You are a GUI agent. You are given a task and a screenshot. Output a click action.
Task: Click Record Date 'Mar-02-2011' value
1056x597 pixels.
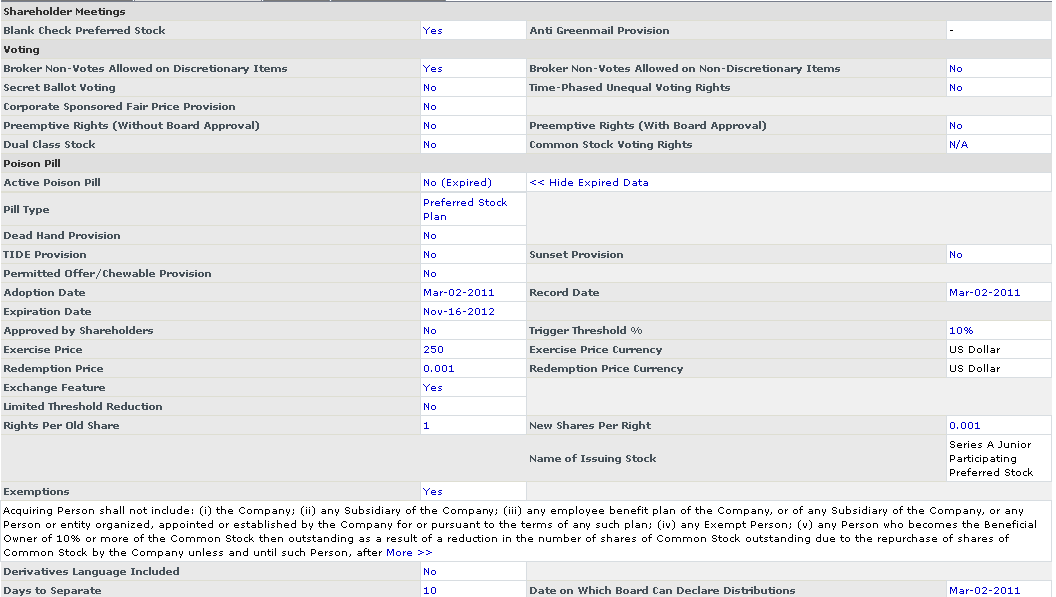[985, 292]
